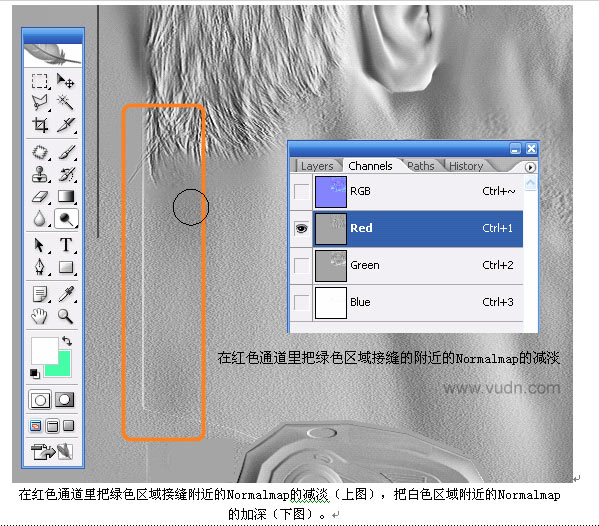
Task: Activate the Gradient tool
Action: click(x=66, y=196)
